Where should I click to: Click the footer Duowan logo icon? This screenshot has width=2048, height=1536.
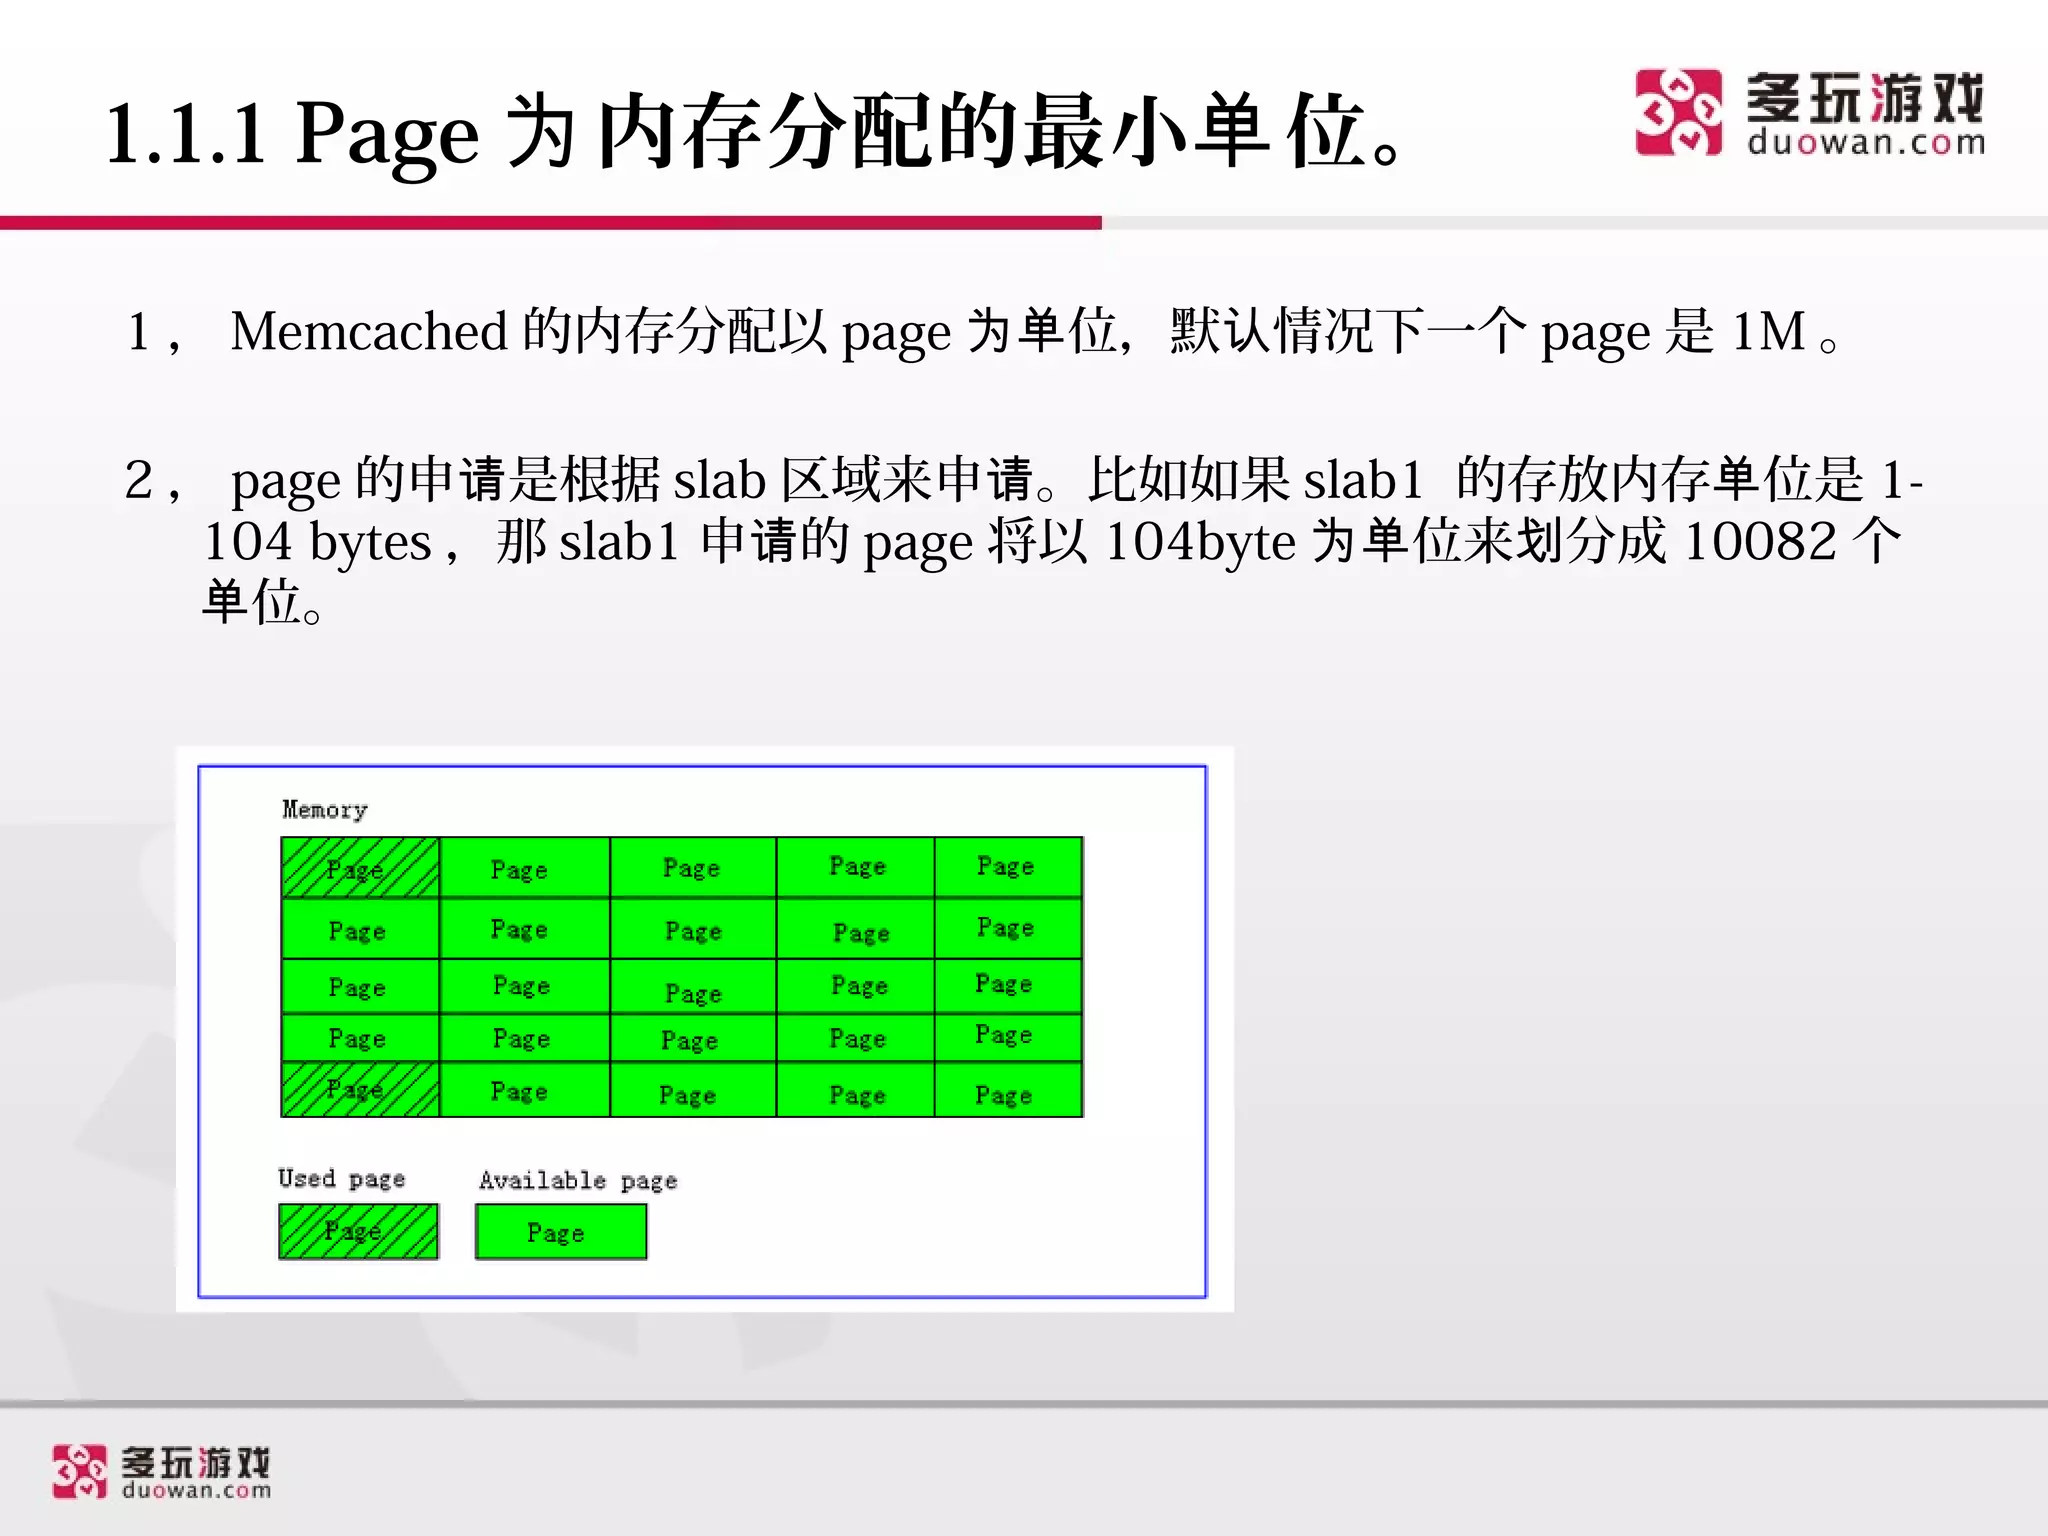(79, 1471)
